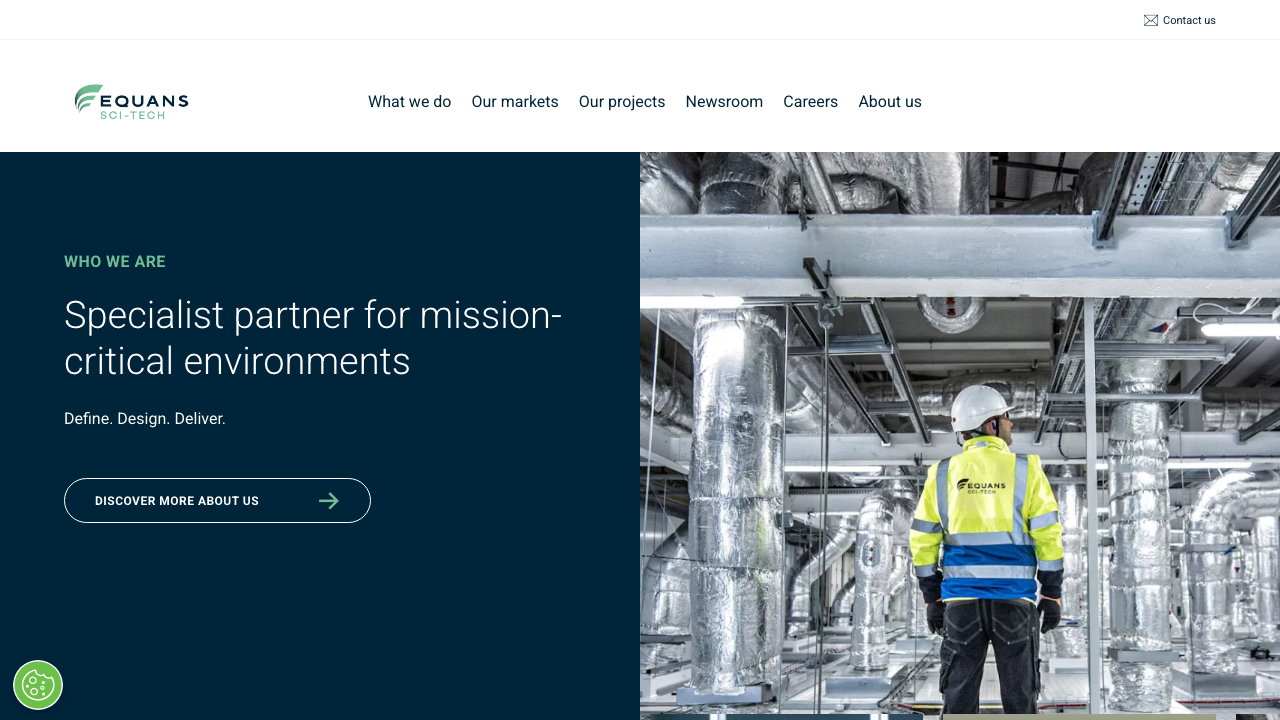This screenshot has width=1280, height=720.
Task: Open cookie preferences via green cookie icon
Action: point(37,685)
